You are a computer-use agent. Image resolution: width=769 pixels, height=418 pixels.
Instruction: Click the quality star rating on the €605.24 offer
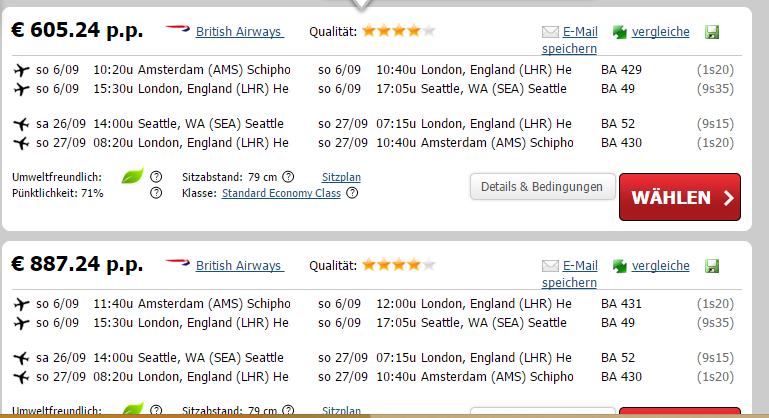[398, 32]
